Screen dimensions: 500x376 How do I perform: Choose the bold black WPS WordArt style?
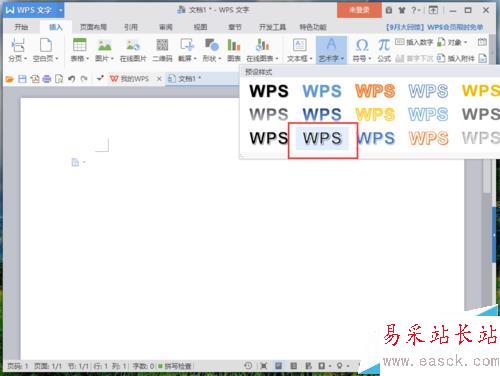(x=269, y=91)
